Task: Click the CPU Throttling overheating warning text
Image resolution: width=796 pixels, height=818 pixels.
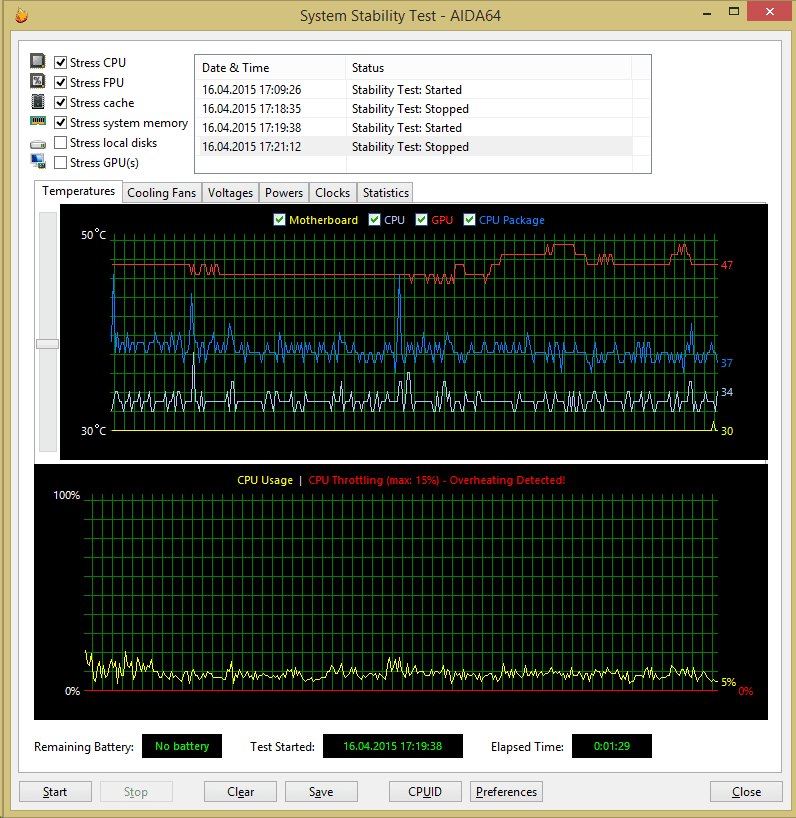Action: [x=437, y=480]
